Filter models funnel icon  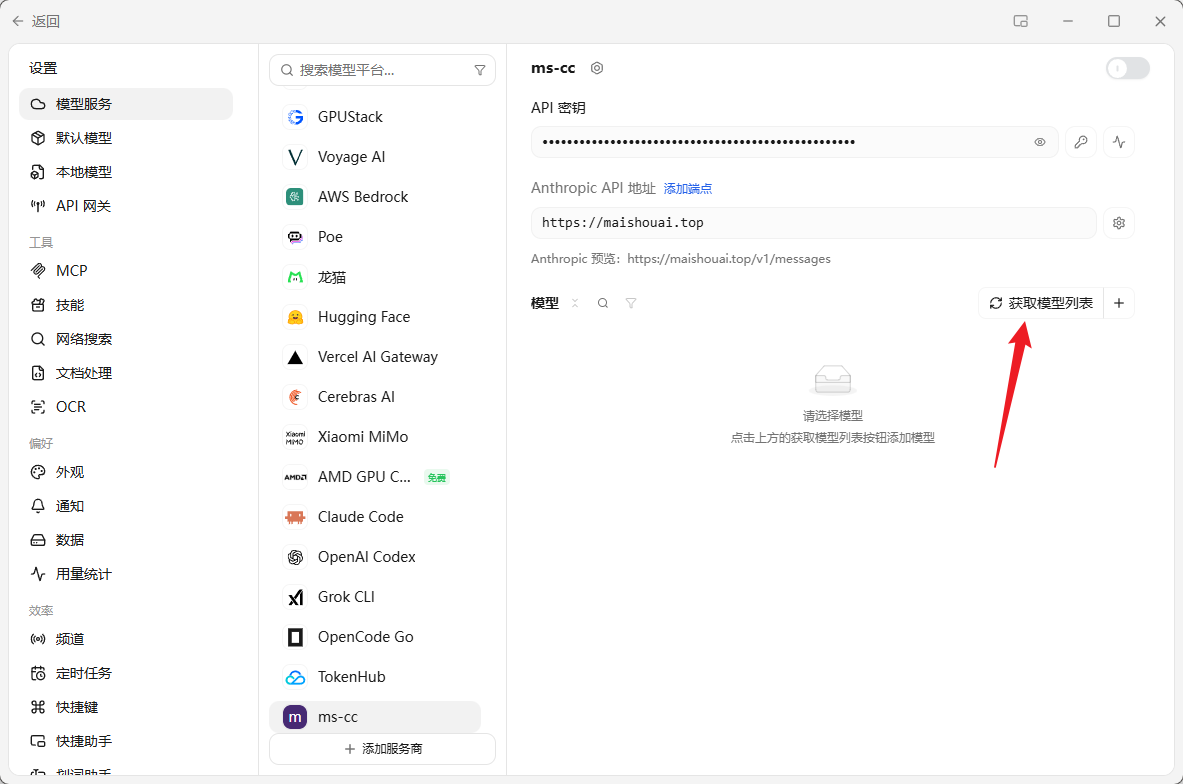631,303
